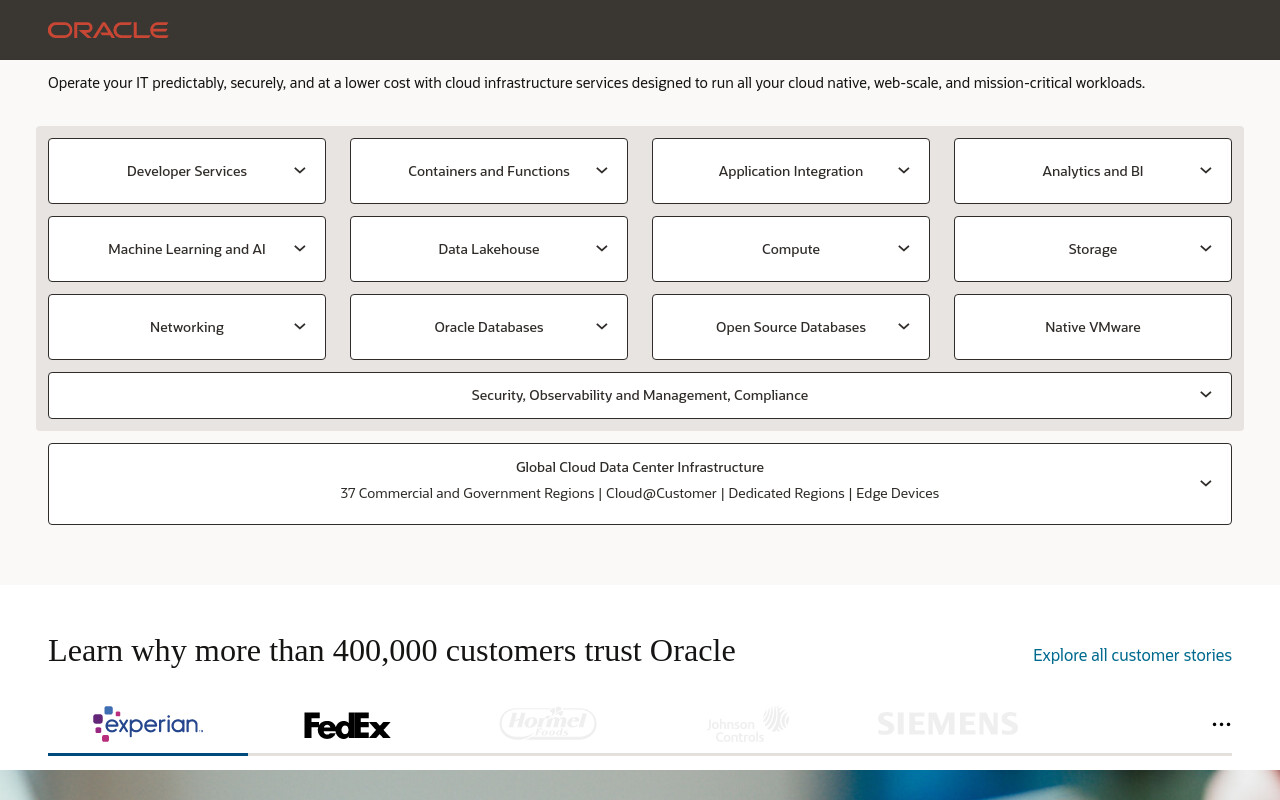Screen dimensions: 1280x800
Task: Select the Experian customer tab
Action: [x=148, y=724]
